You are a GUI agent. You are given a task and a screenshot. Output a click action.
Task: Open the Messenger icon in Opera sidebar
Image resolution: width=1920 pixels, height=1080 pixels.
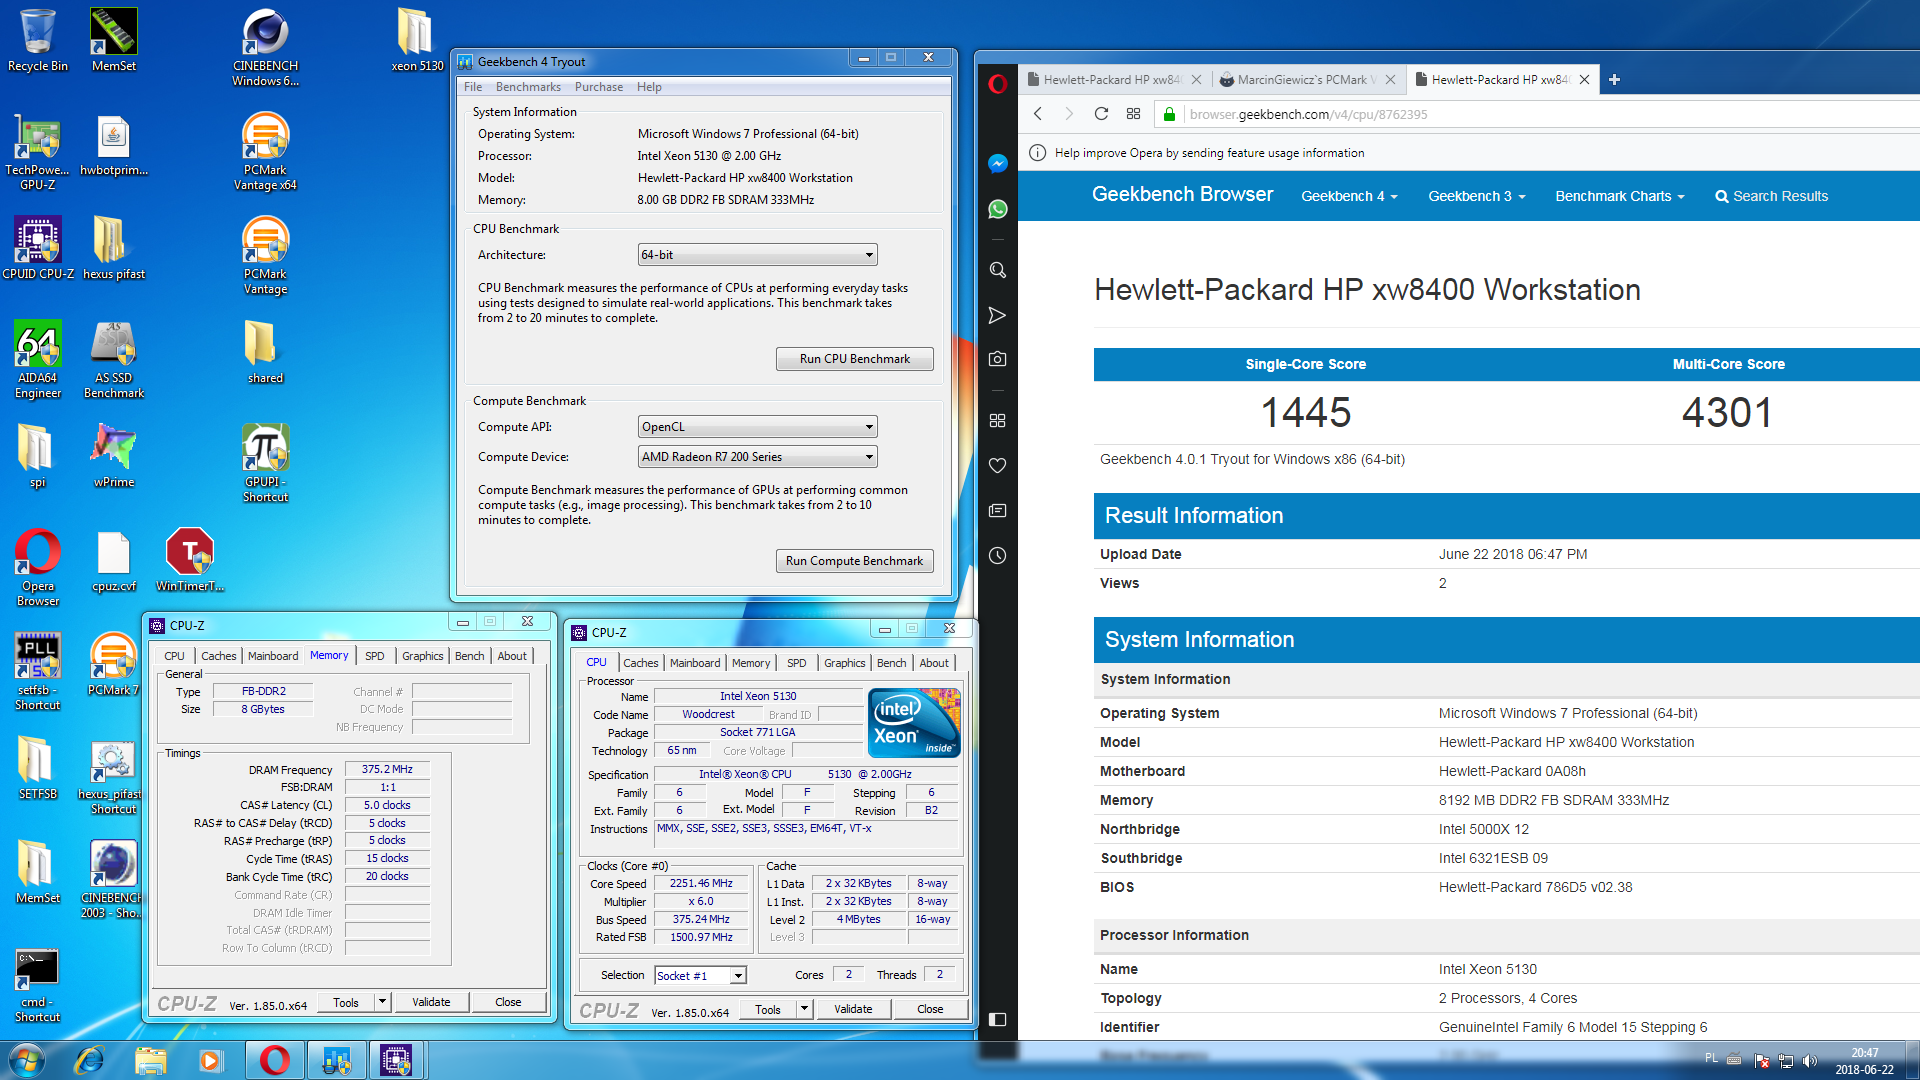(997, 164)
